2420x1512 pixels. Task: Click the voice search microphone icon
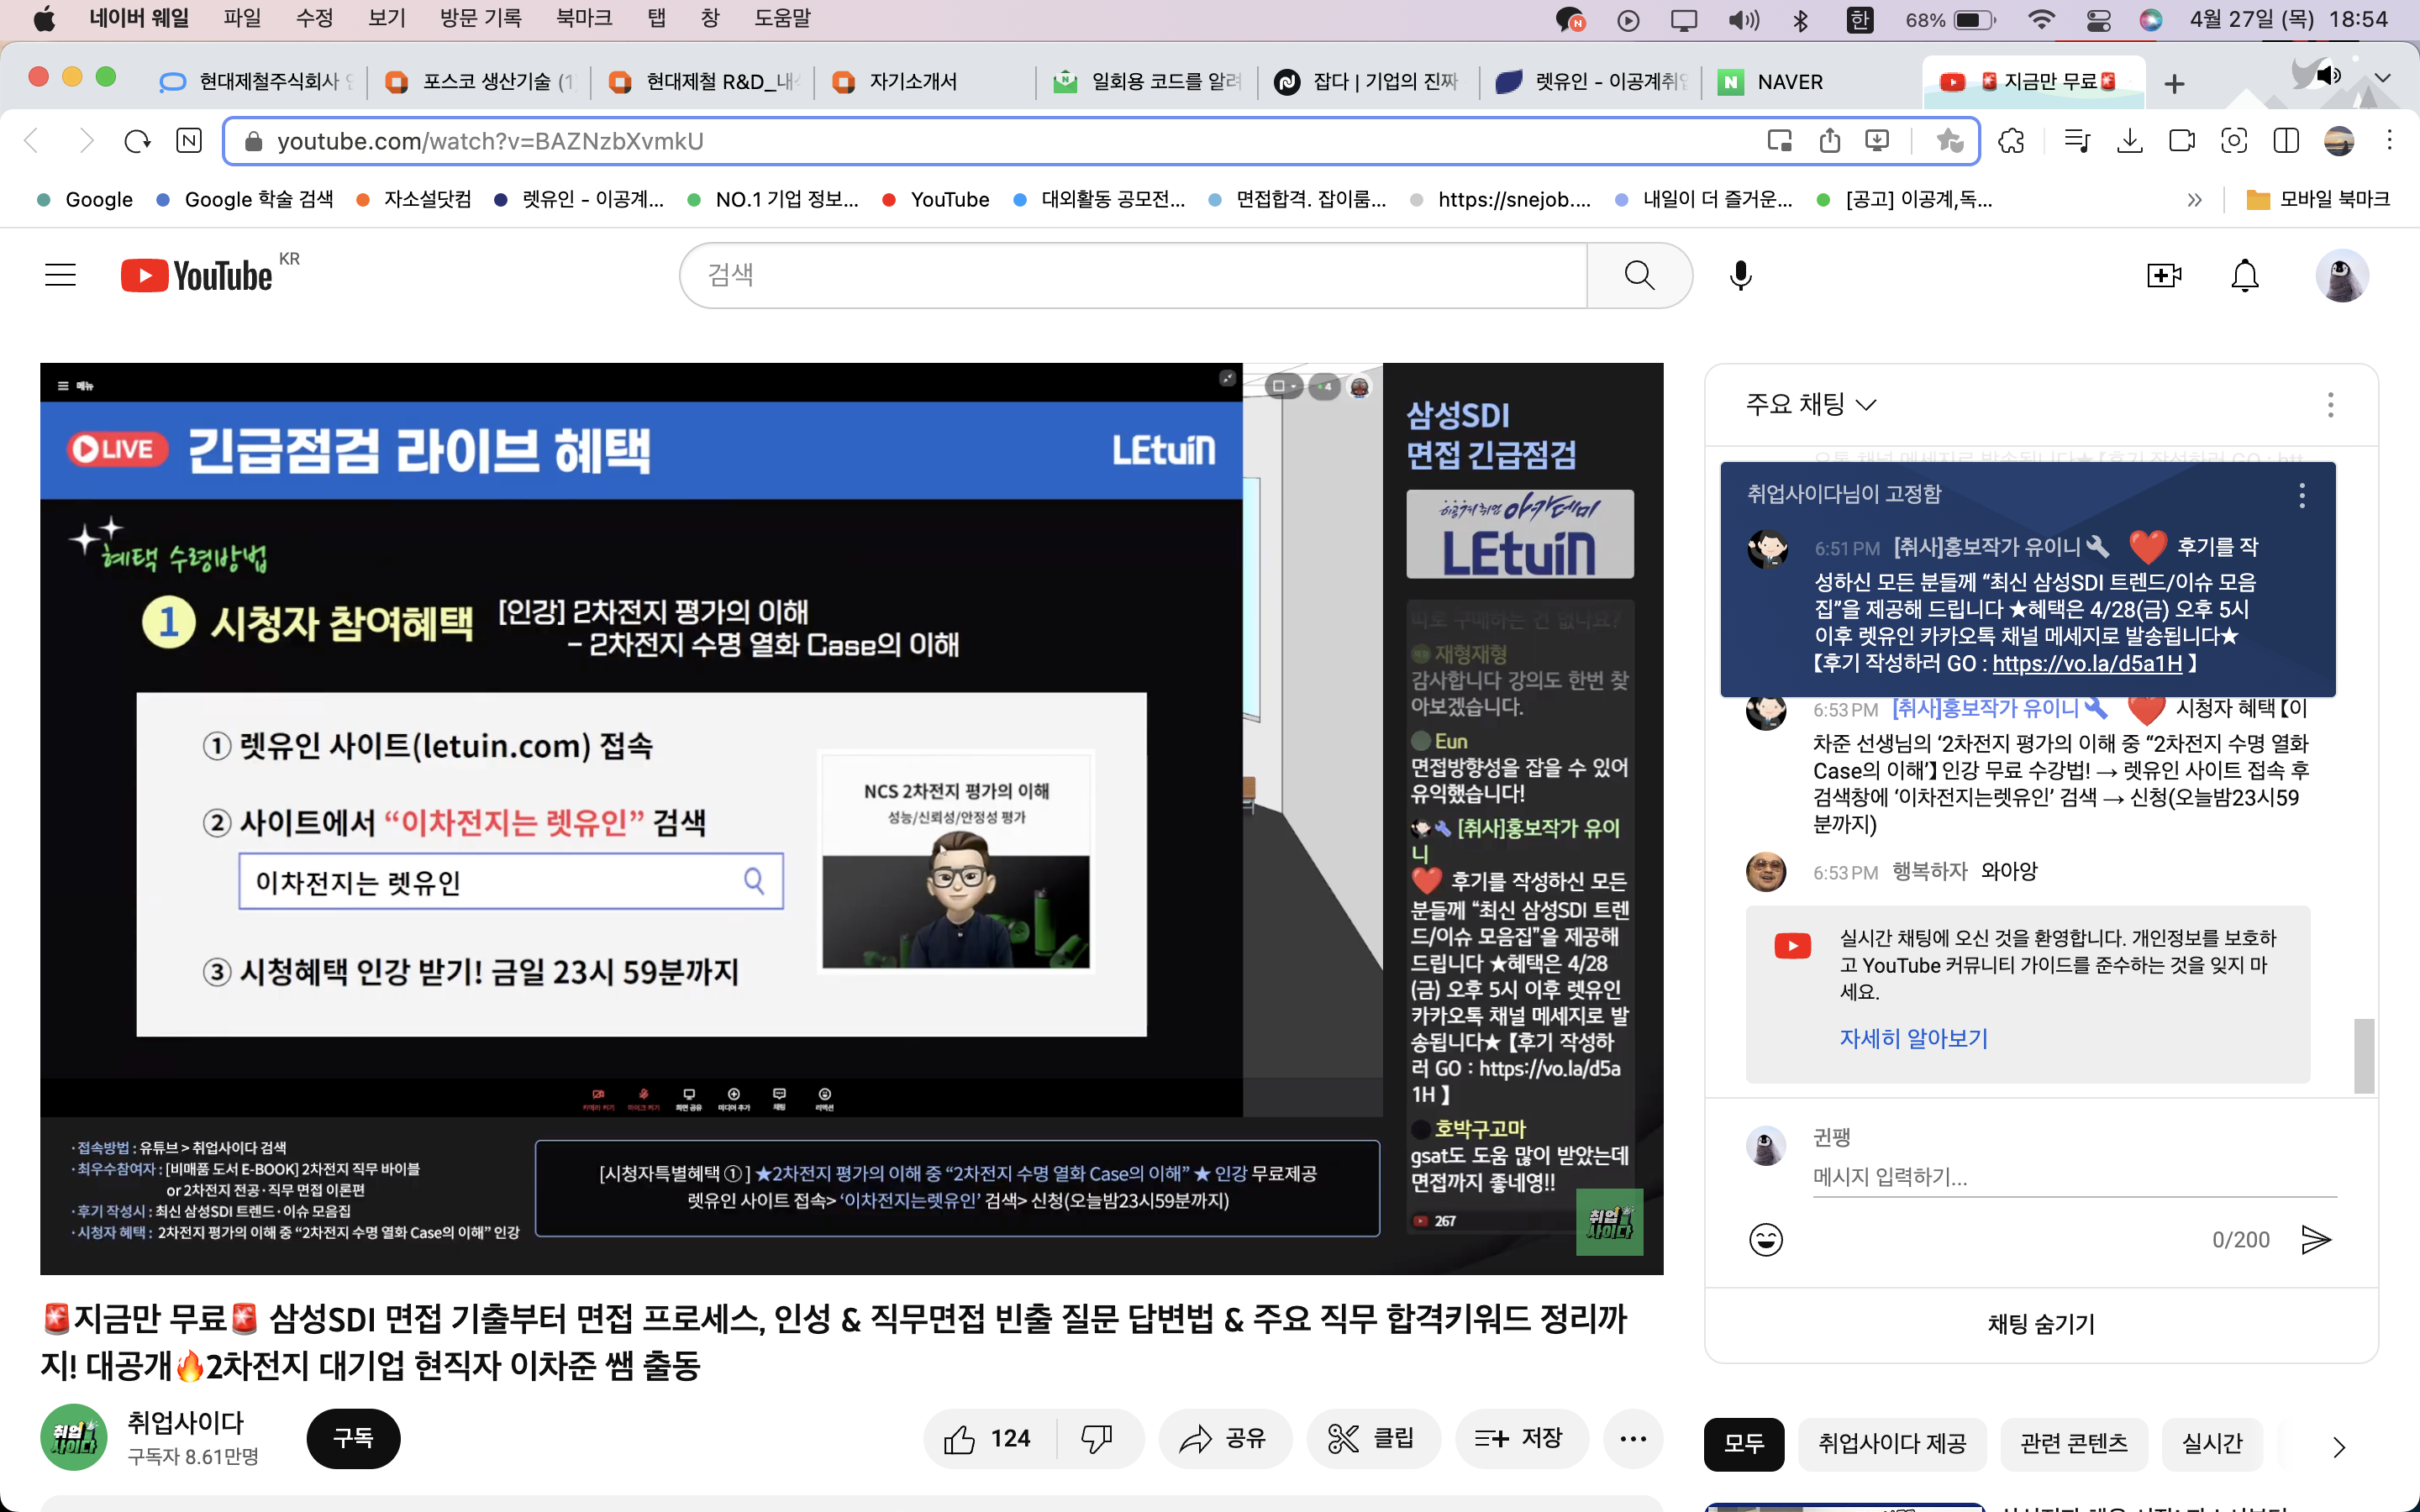(1740, 275)
